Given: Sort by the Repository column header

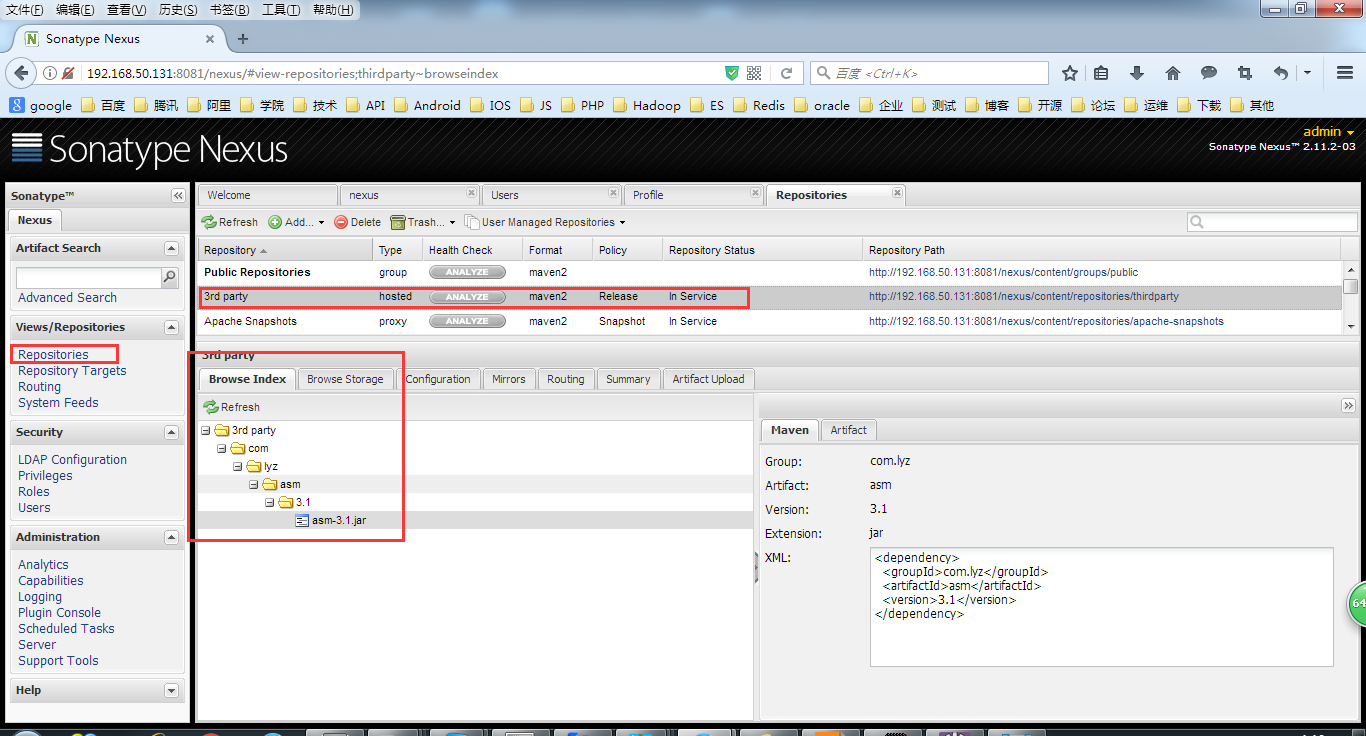Looking at the screenshot, I should (x=285, y=250).
